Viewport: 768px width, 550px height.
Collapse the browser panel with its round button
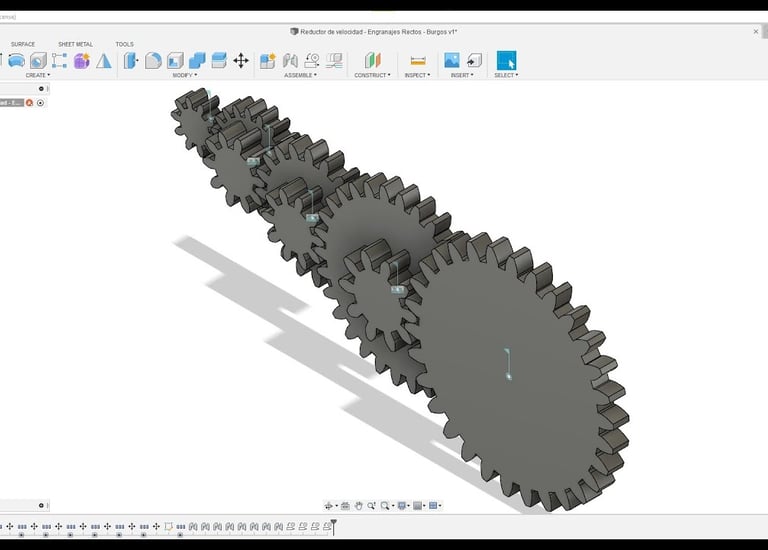coord(41,89)
